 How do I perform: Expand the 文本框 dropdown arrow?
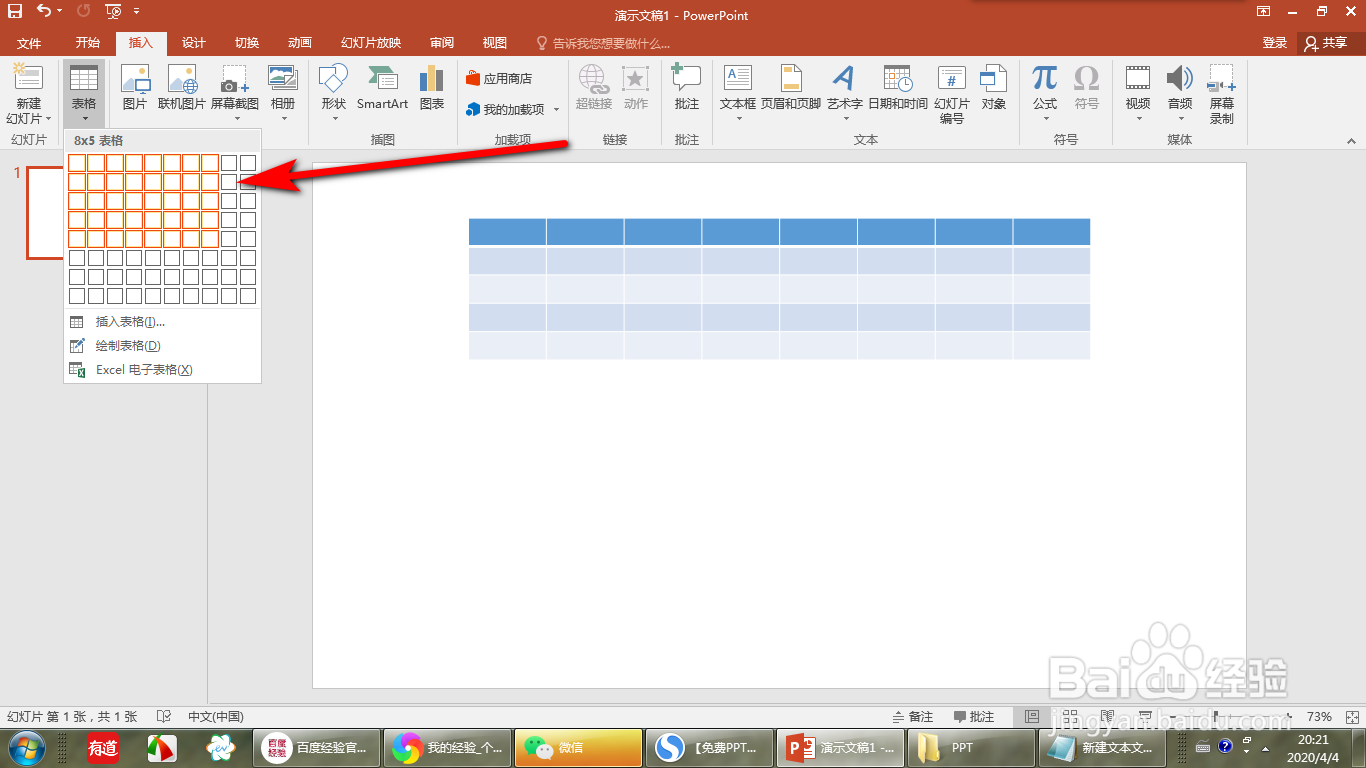(x=738, y=119)
